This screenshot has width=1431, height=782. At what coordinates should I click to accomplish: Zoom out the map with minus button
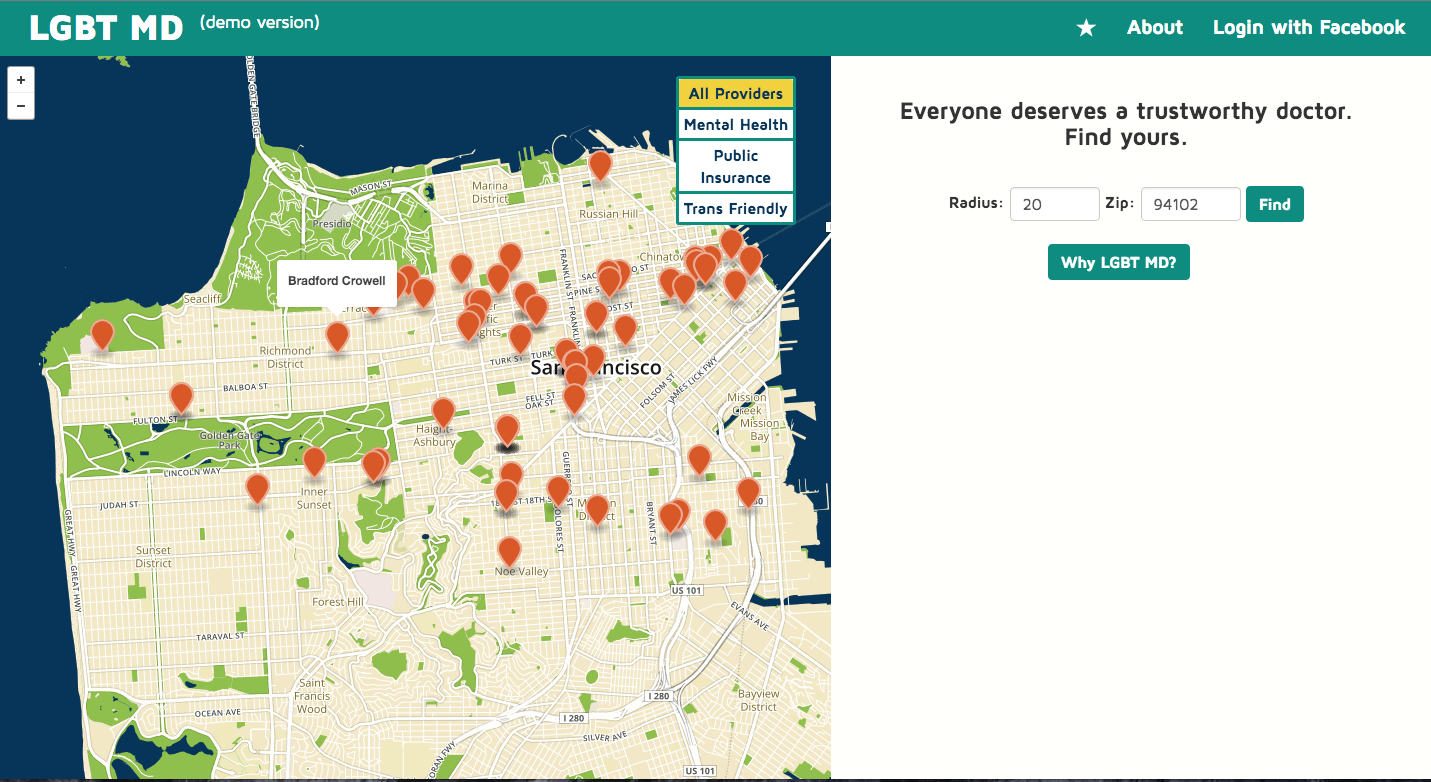tap(21, 106)
